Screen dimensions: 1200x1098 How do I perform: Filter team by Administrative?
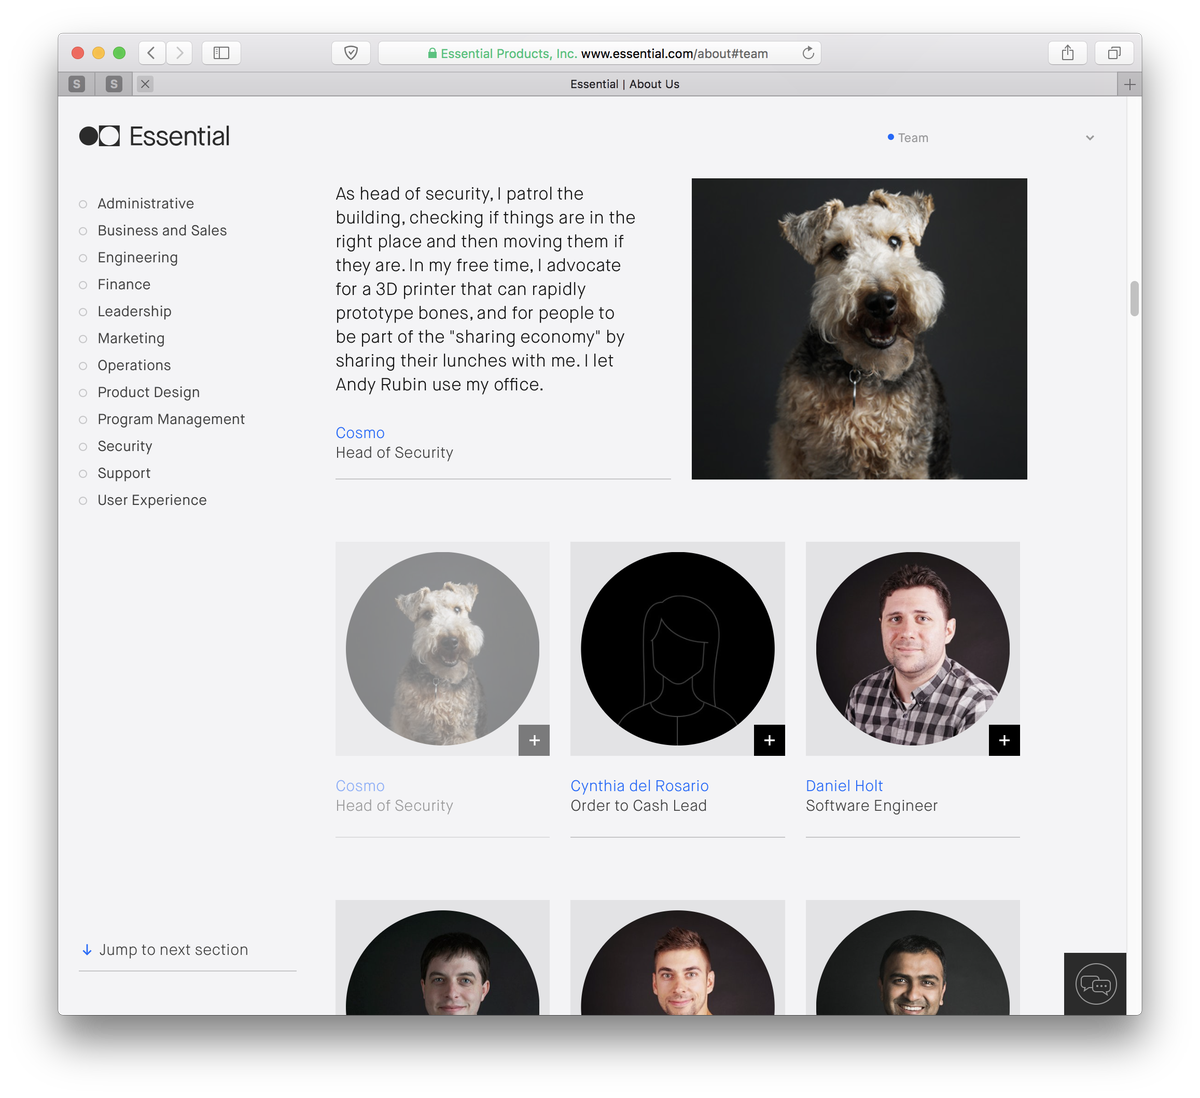coord(146,203)
